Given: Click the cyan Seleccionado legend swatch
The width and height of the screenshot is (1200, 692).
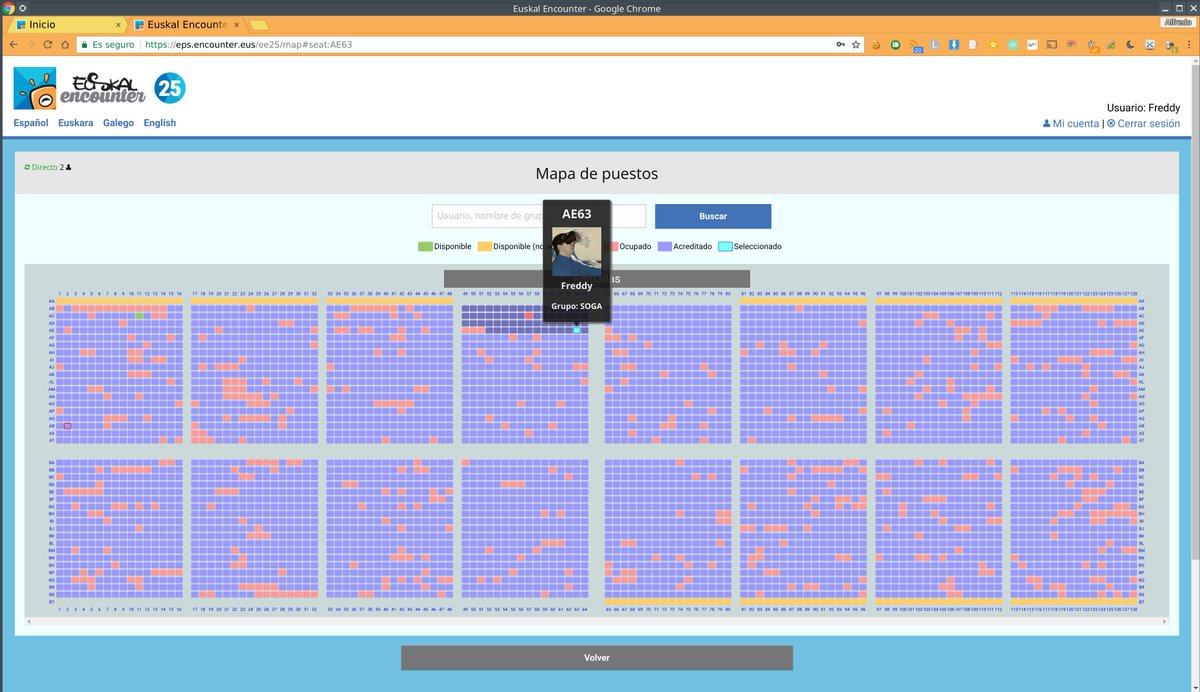Looking at the screenshot, I should coord(725,246).
